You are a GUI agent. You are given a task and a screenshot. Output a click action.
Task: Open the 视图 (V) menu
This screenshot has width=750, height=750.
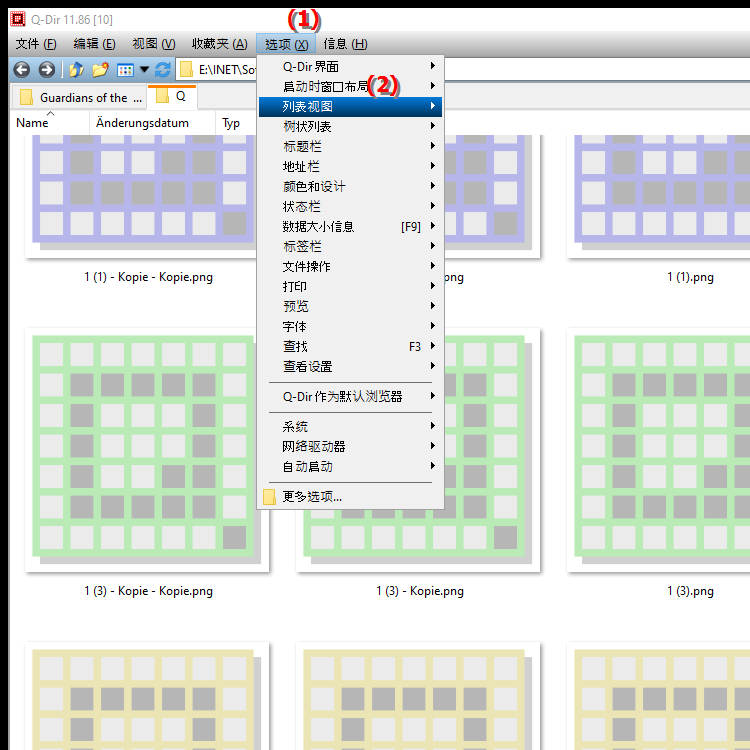tap(154, 44)
